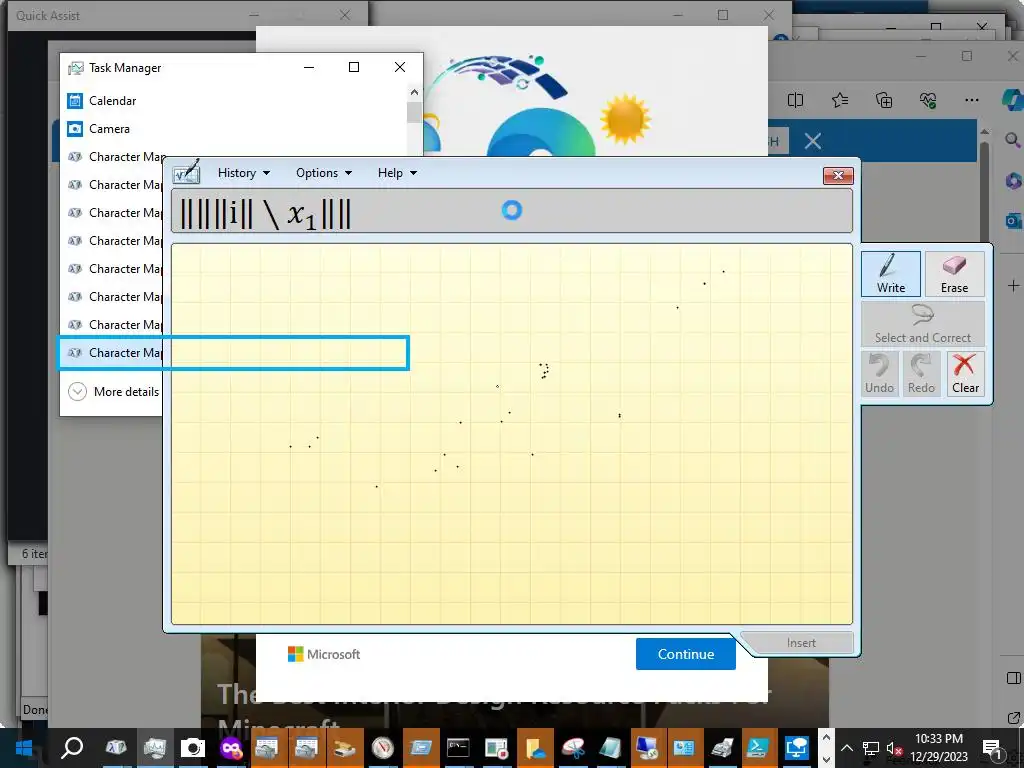Click the Redo arrow button

pos(921,374)
